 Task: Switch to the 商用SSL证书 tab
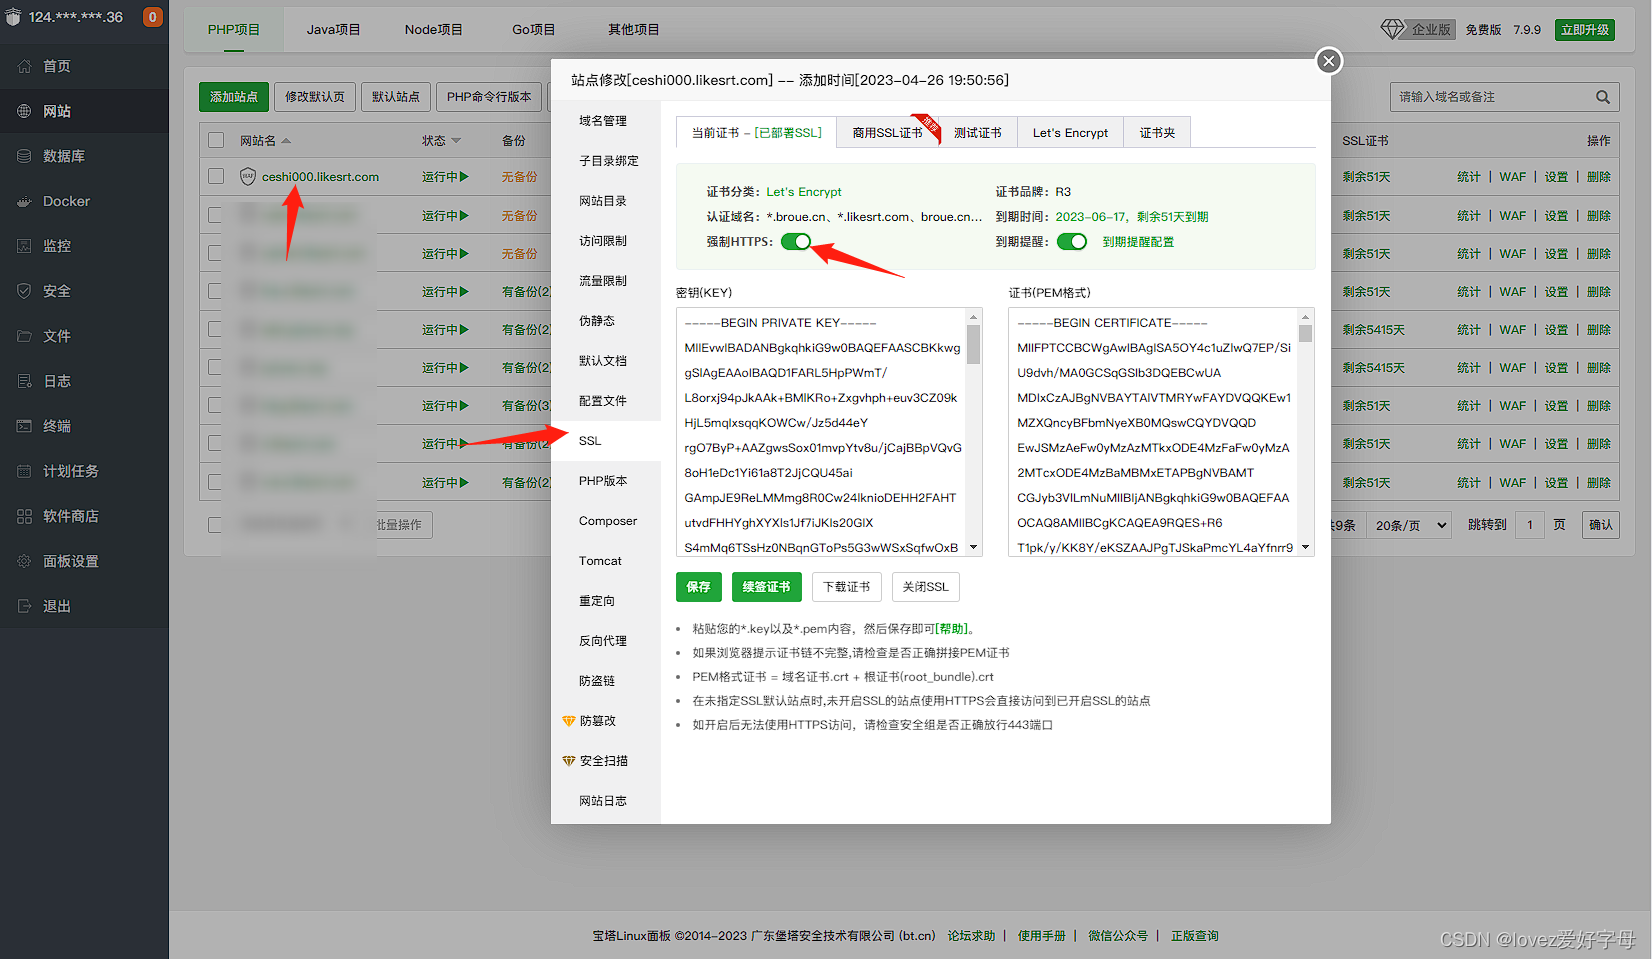click(x=887, y=132)
